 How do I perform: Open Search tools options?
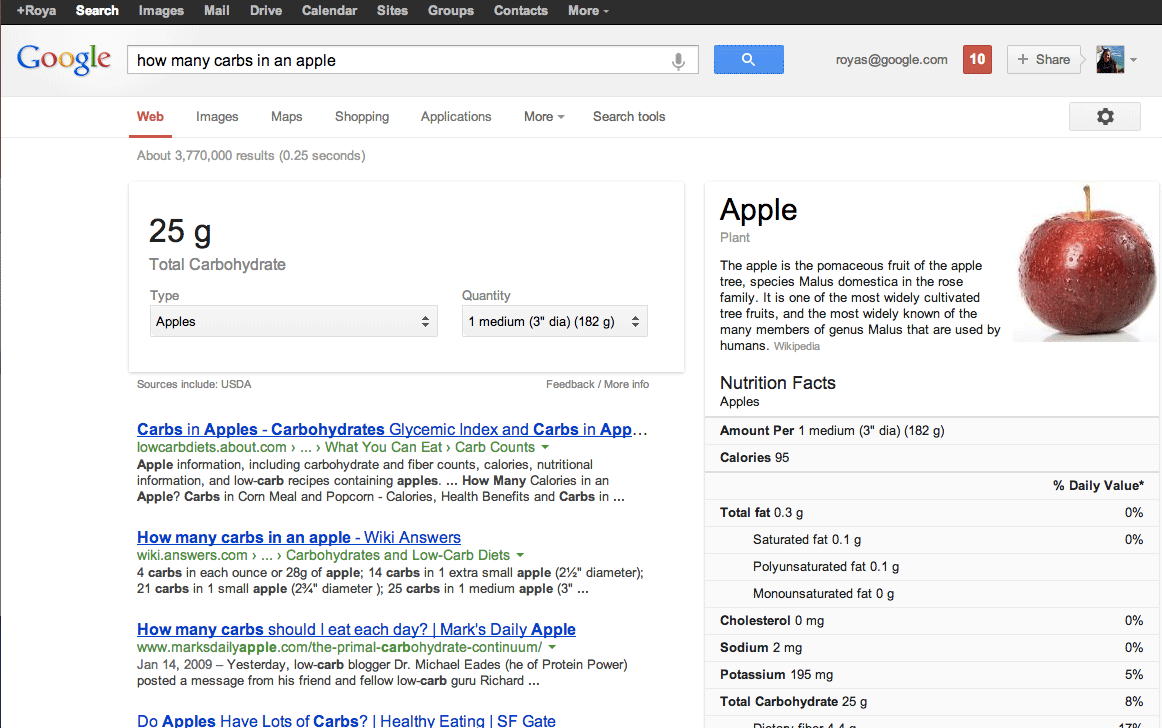[629, 117]
